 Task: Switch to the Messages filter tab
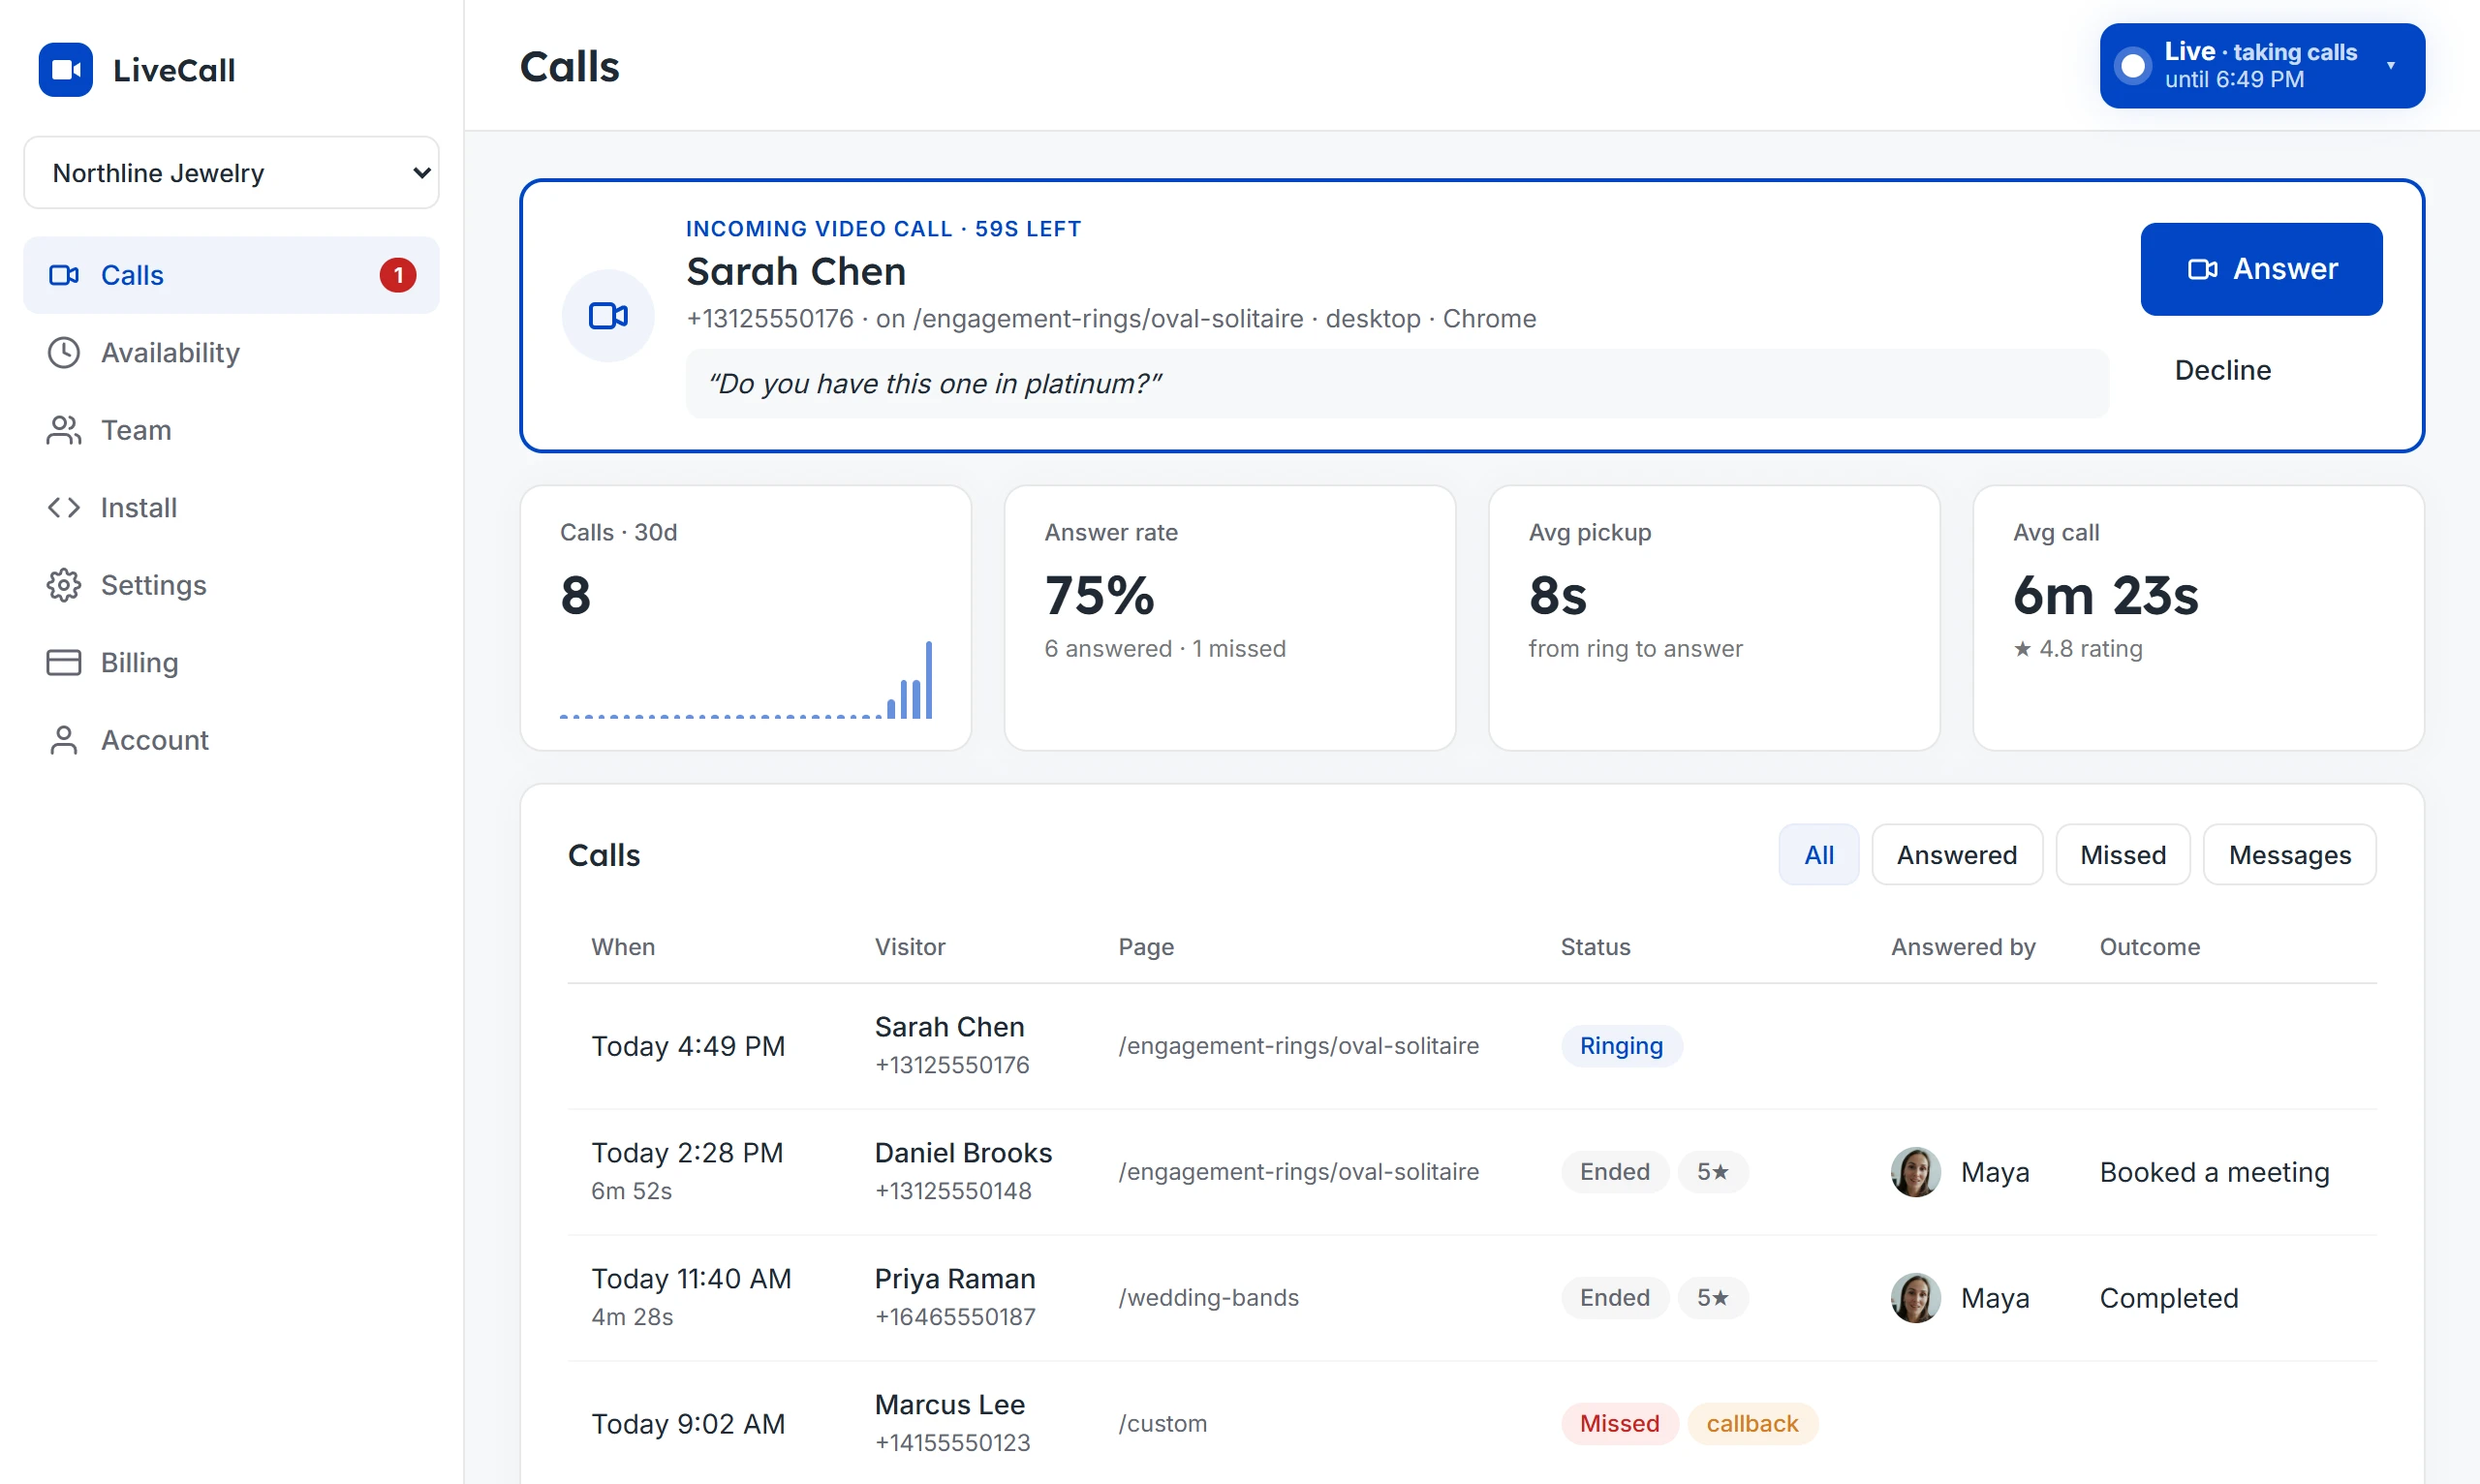pos(2289,854)
